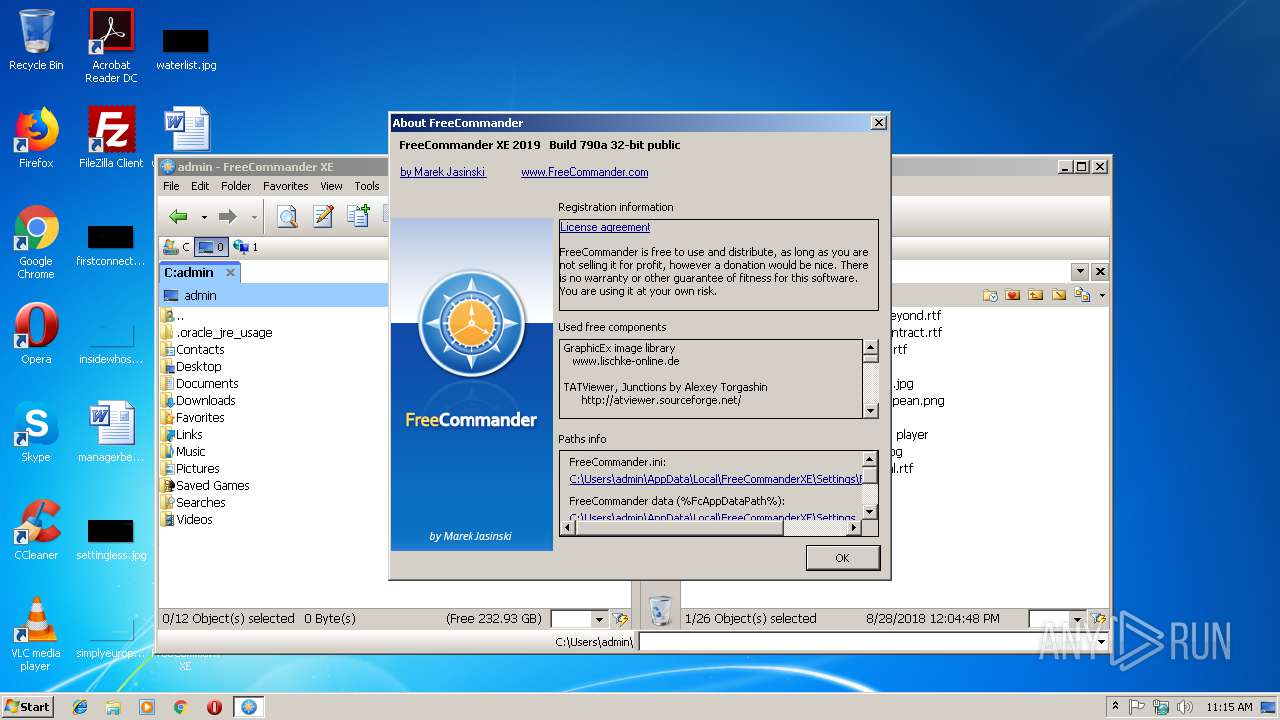Click the synchronize panels icon in right panel

pyautogui.click(x=1082, y=295)
